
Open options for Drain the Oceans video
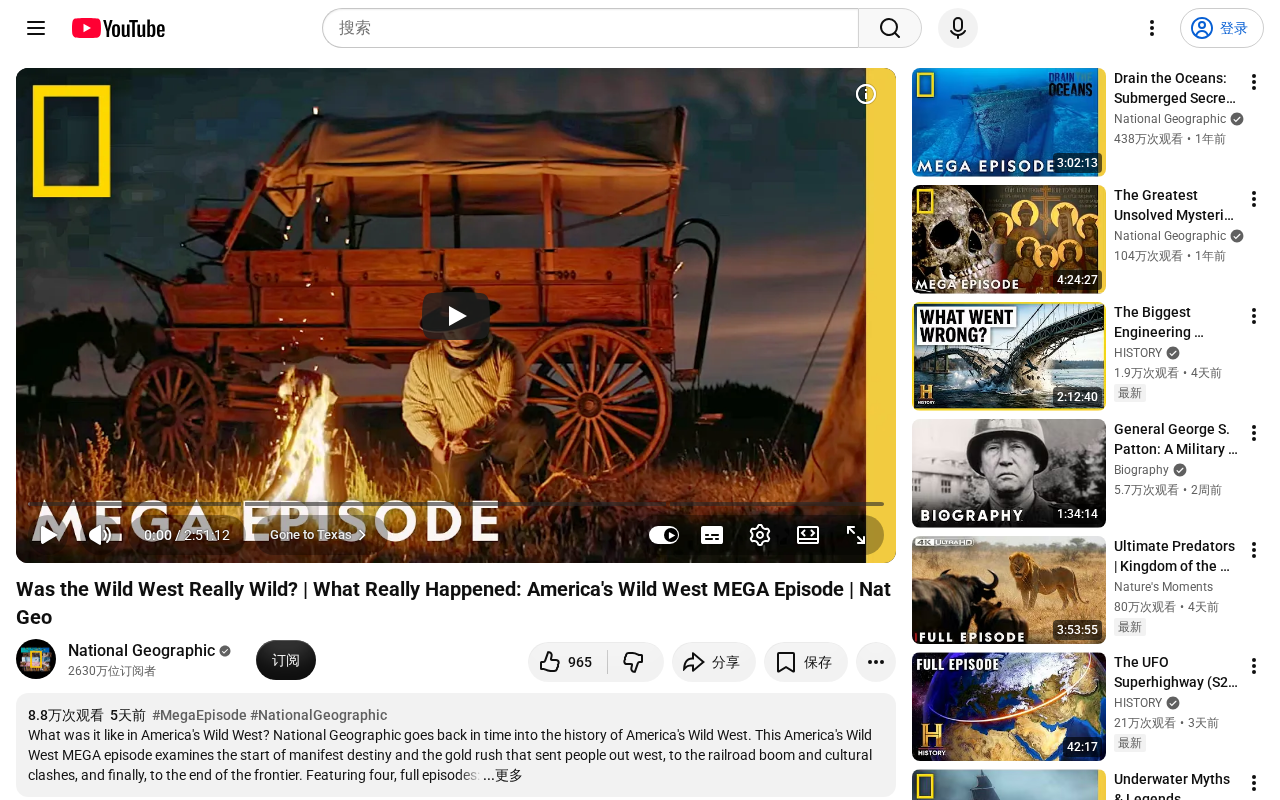[x=1254, y=82]
